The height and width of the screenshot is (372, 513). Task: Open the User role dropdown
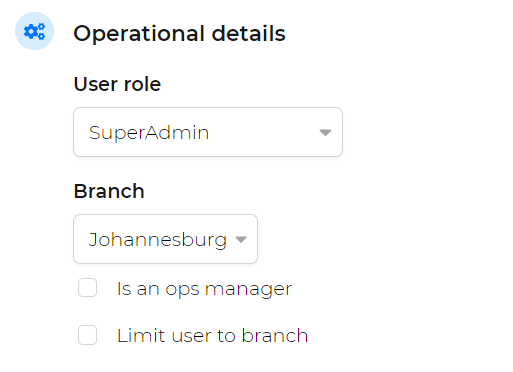tap(208, 132)
